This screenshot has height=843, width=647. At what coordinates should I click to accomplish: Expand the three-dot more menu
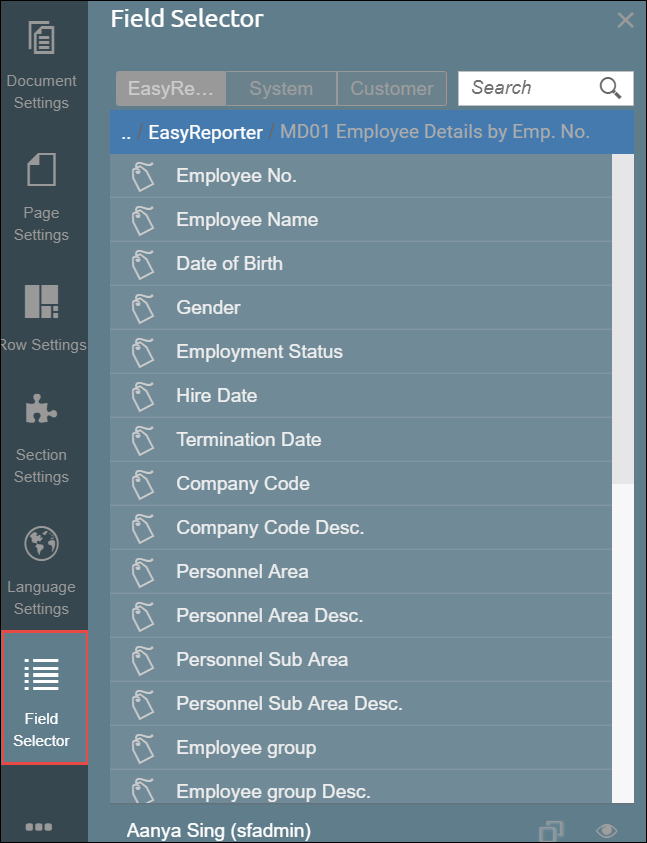point(39,827)
